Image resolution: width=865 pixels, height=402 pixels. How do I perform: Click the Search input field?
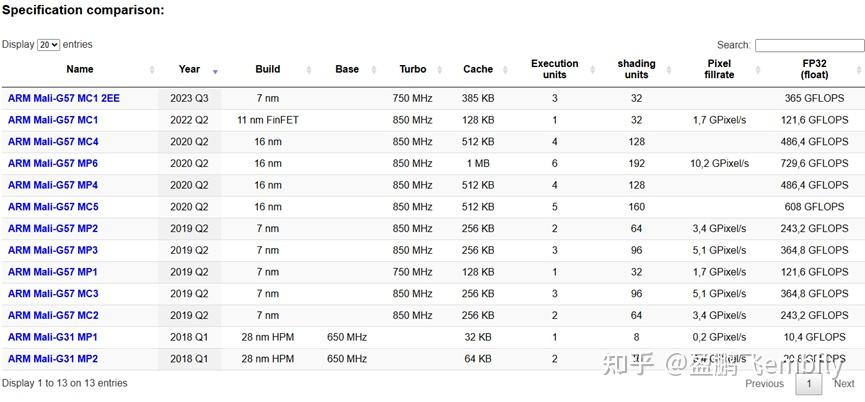(809, 45)
